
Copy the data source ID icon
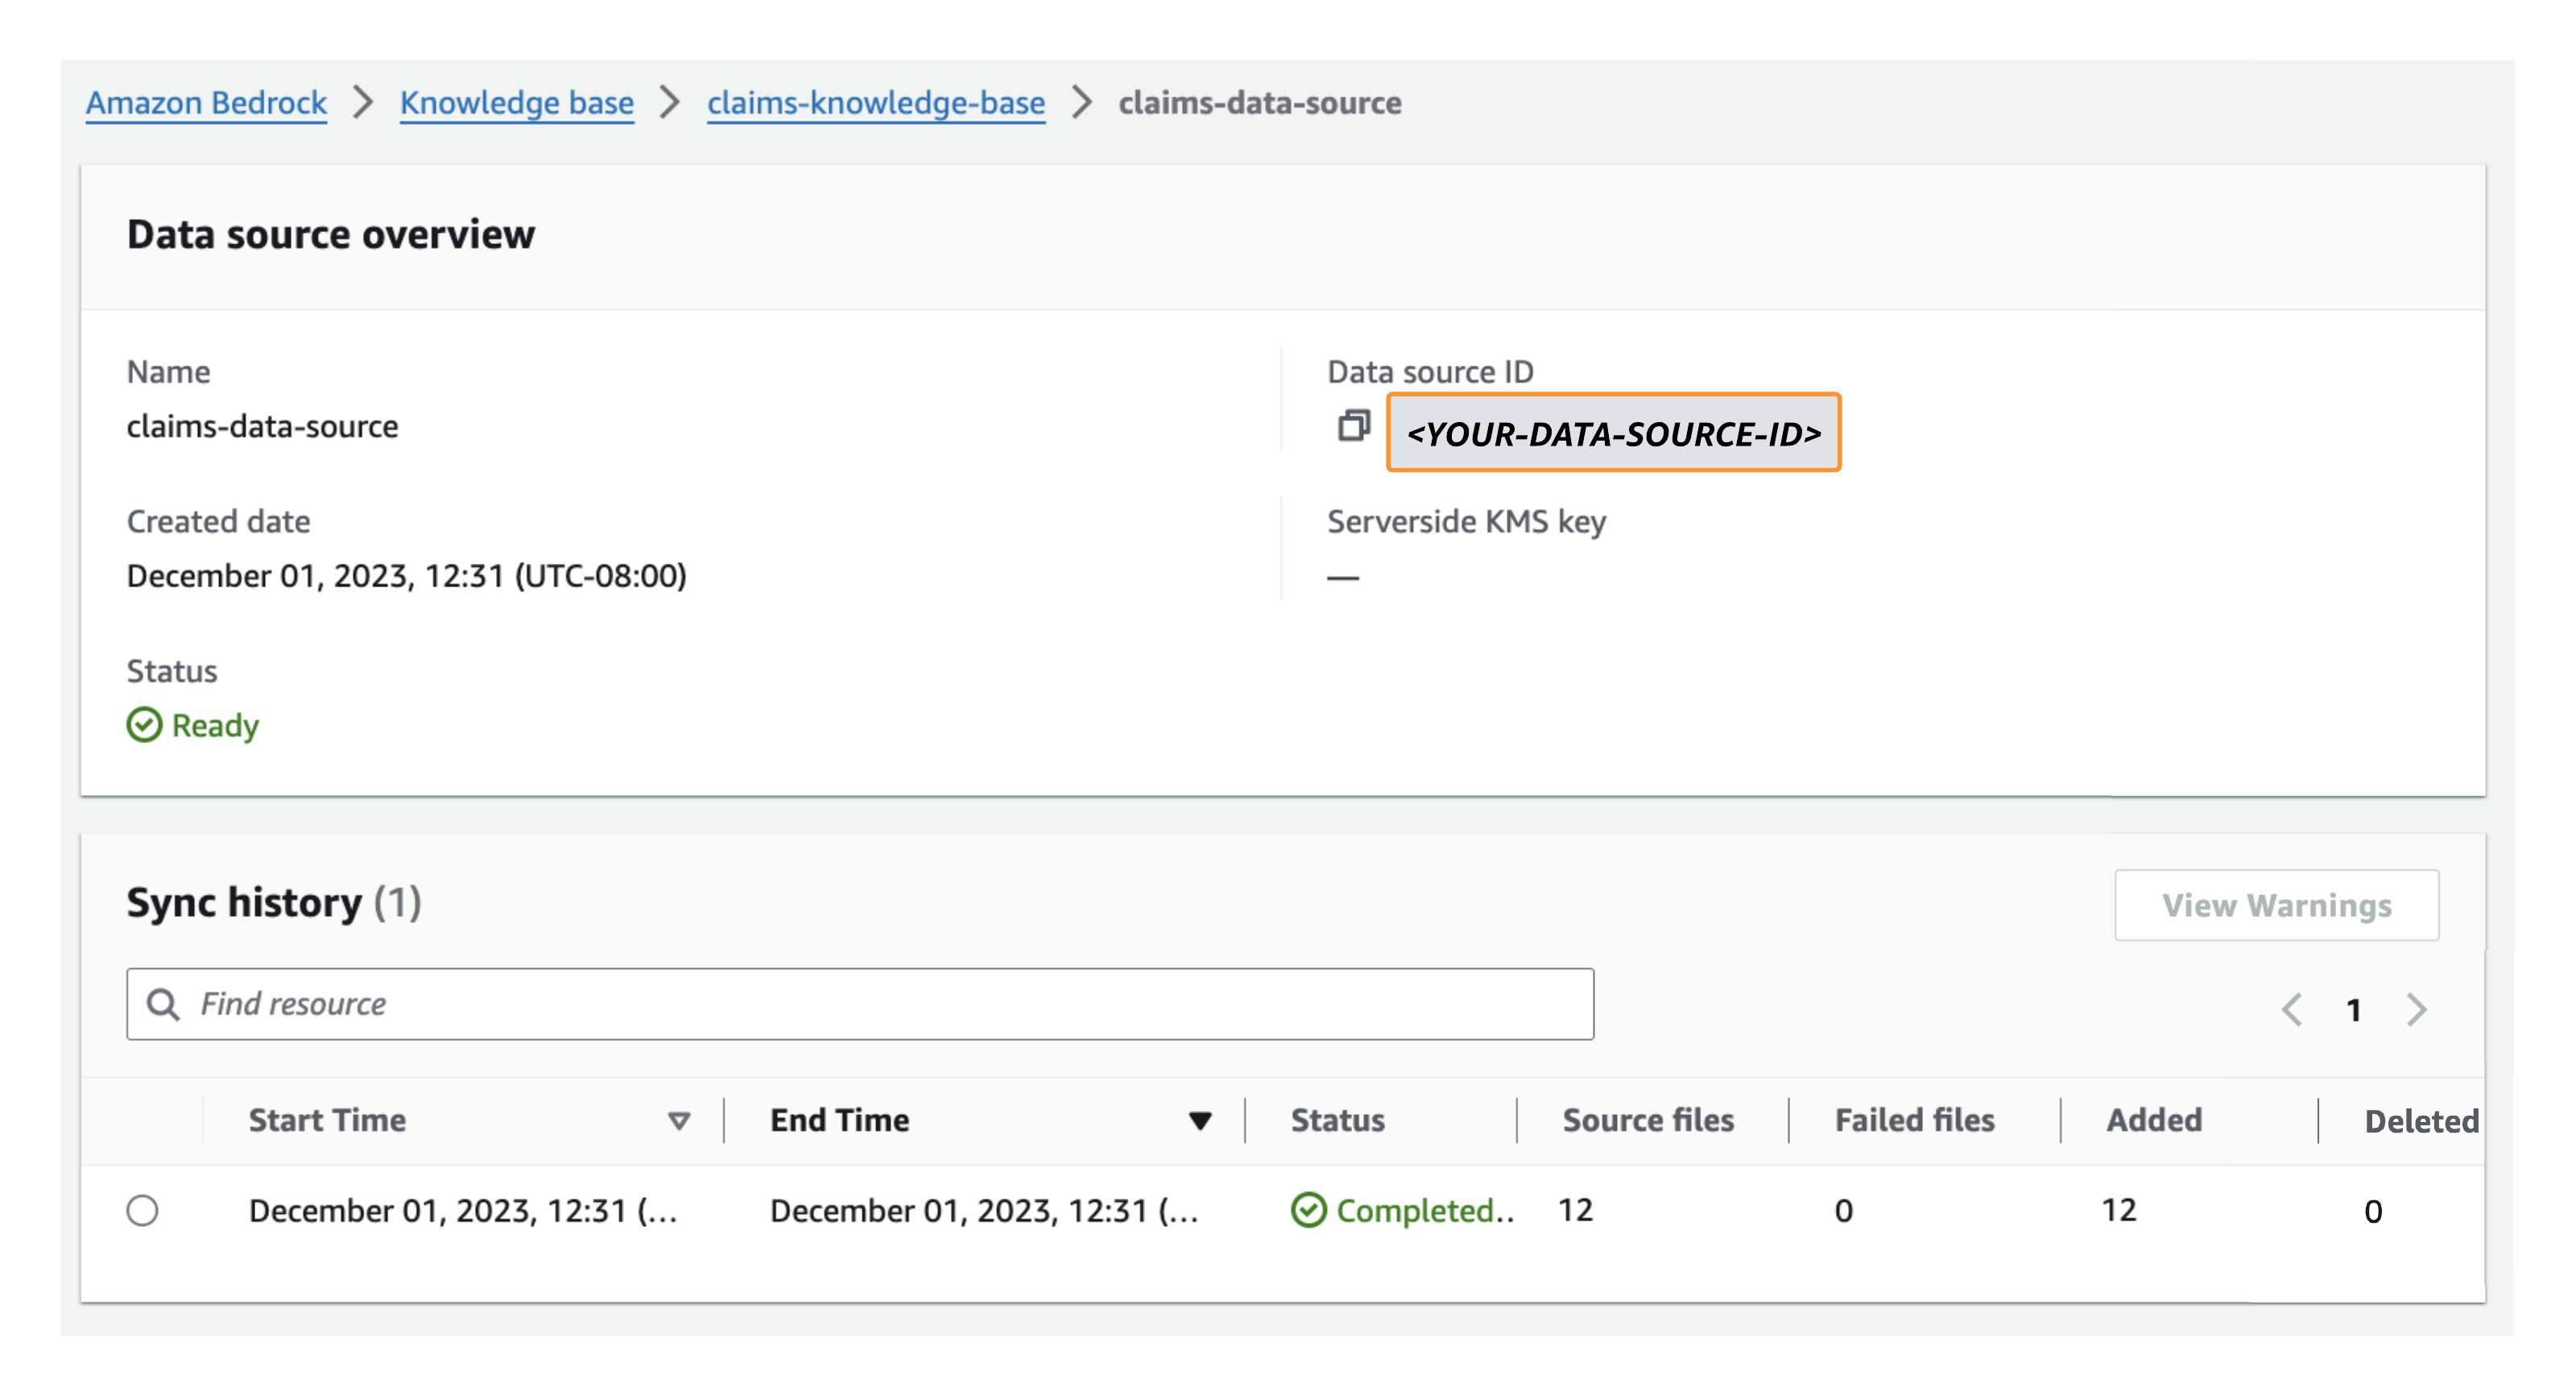coord(1353,426)
